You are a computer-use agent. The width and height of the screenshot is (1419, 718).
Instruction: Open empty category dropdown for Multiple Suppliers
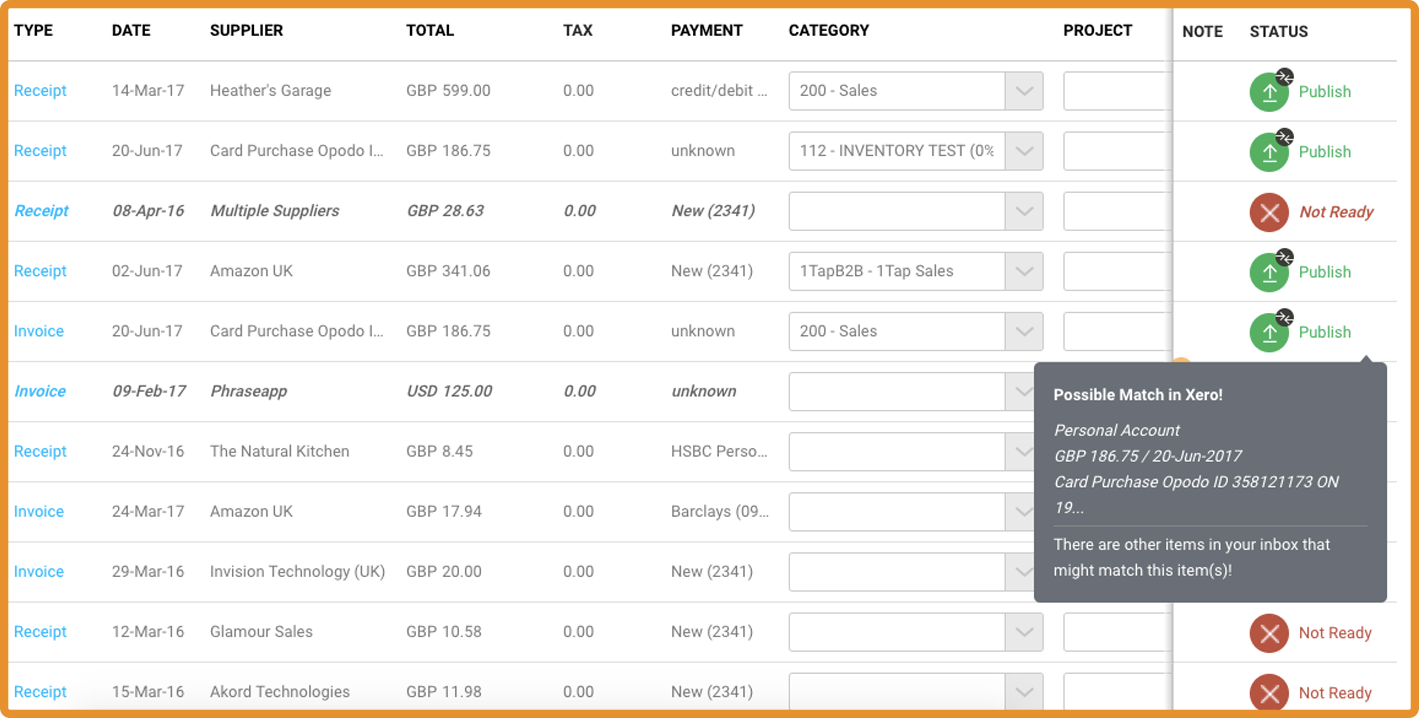point(1023,211)
